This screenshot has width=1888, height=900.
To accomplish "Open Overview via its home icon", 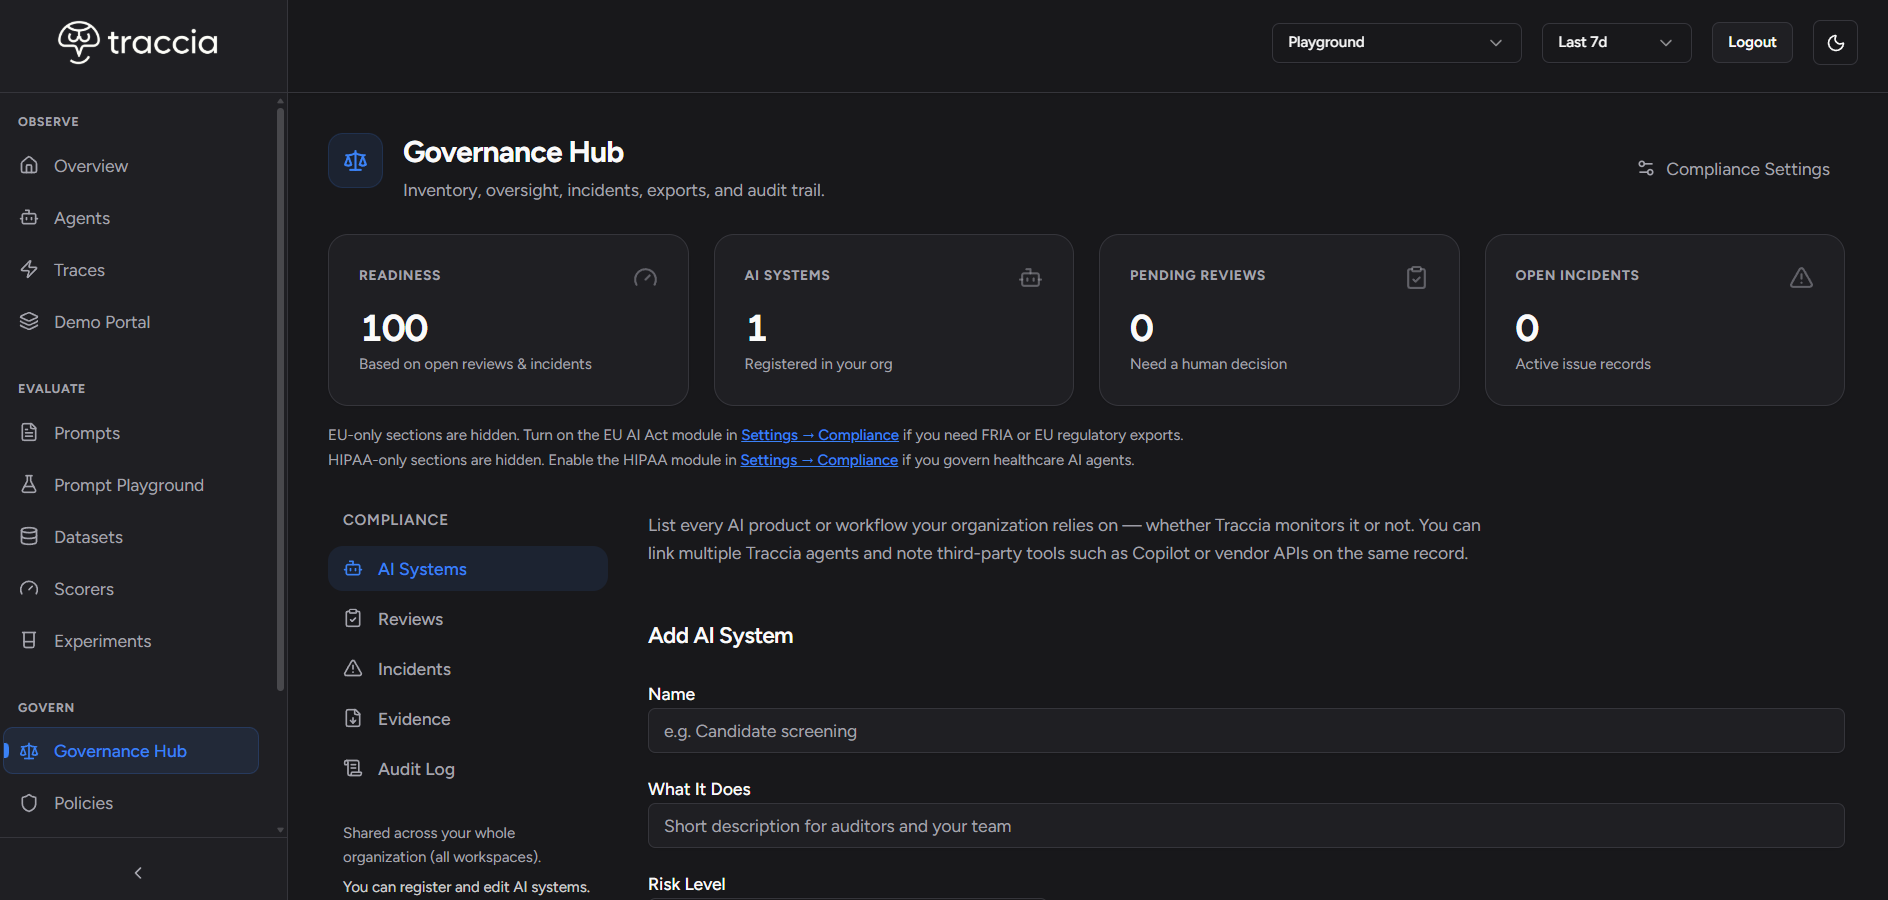I will click(29, 165).
